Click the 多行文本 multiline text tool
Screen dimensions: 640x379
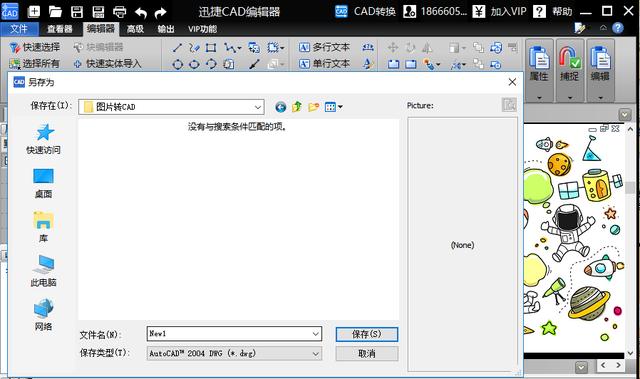coord(324,47)
